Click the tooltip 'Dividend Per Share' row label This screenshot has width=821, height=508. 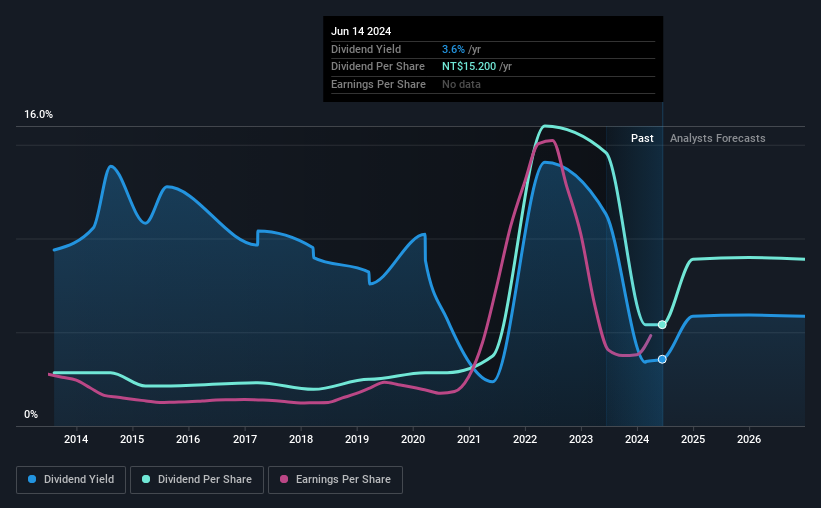tap(378, 67)
